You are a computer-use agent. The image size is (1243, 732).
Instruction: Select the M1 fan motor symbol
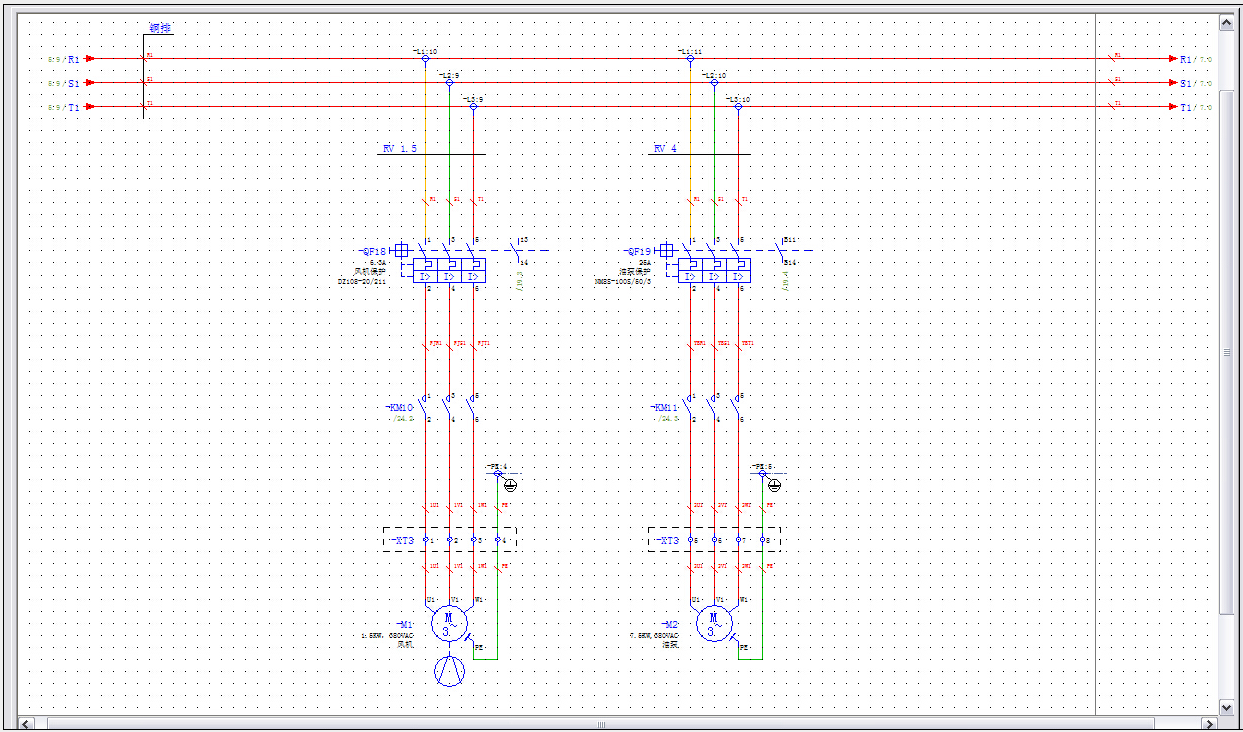(x=449, y=624)
